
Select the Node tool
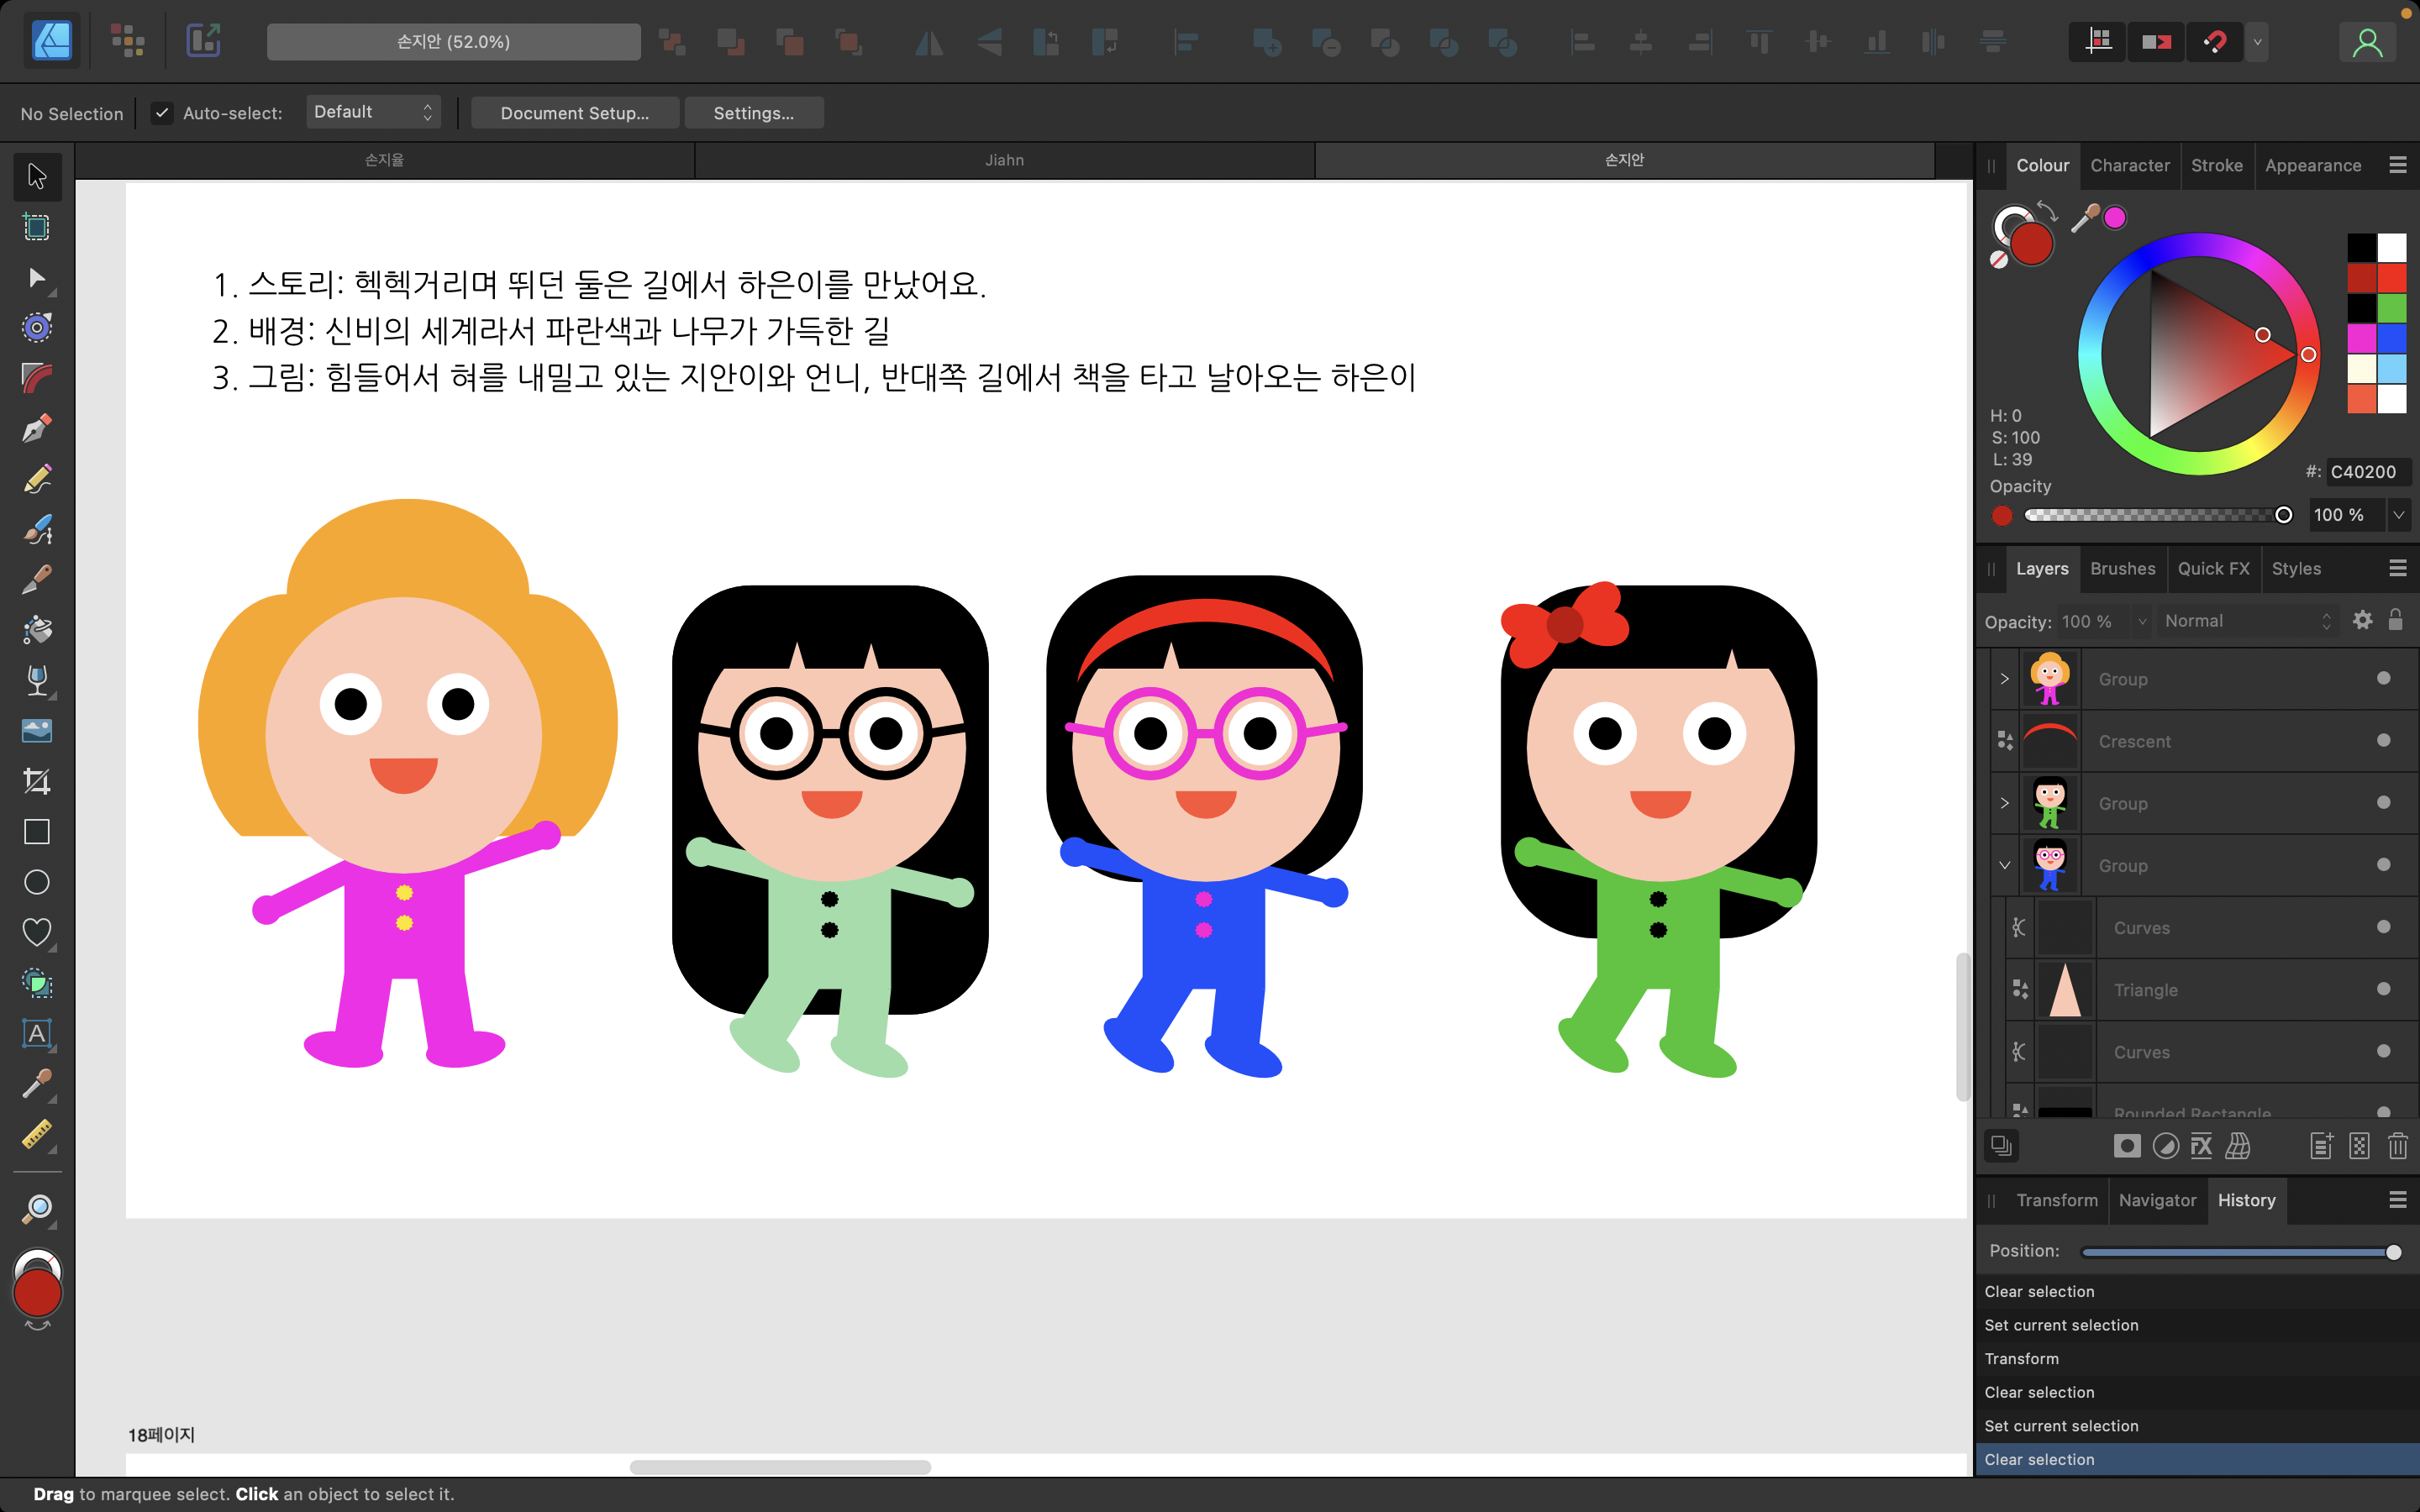[x=37, y=277]
